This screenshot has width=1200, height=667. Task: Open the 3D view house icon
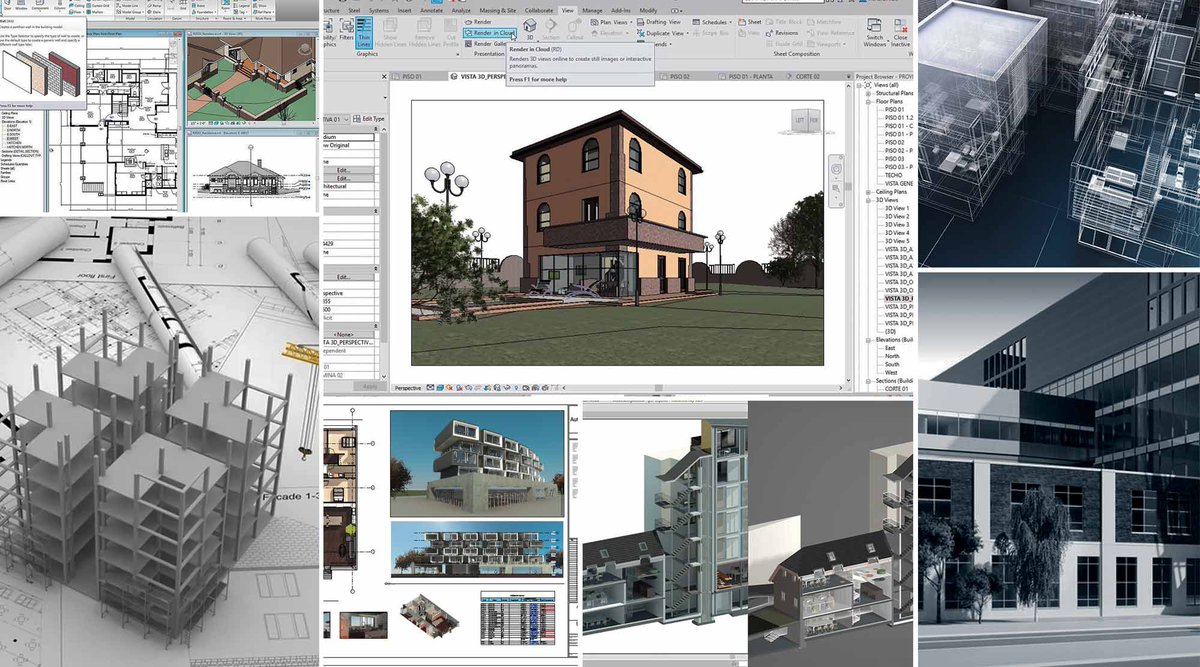coord(530,27)
